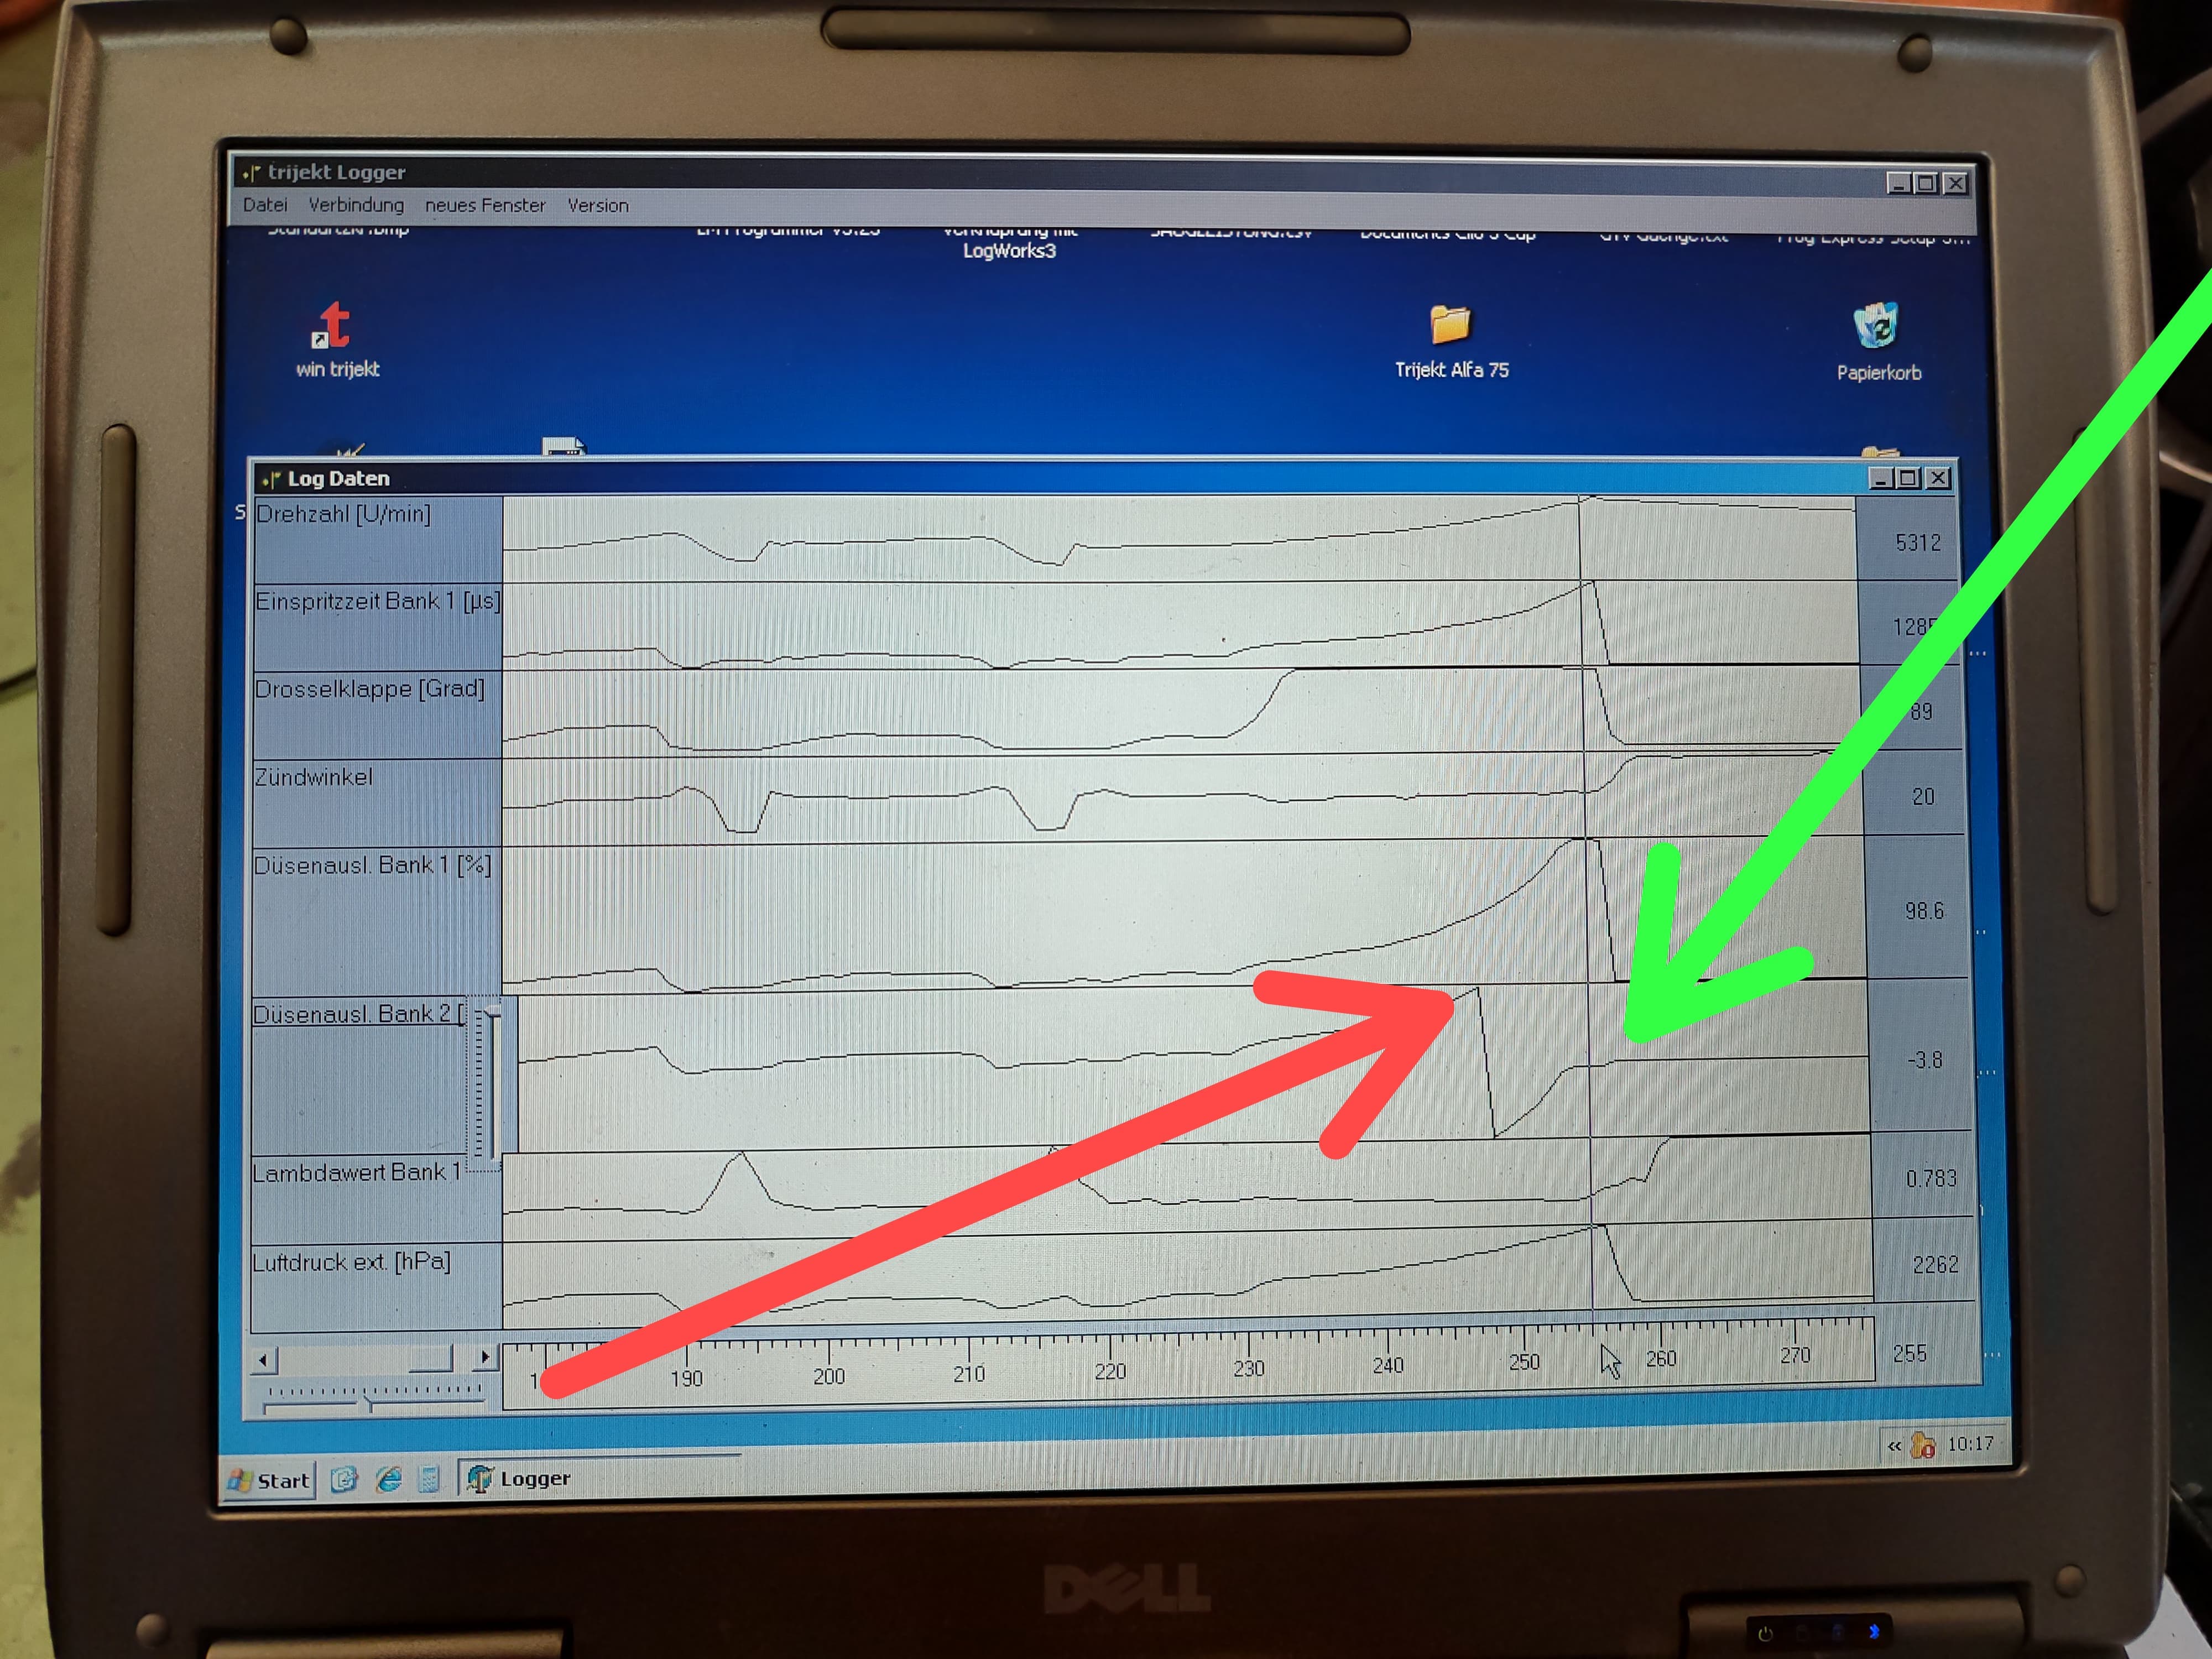Open the neues Fenster menu

[485, 205]
